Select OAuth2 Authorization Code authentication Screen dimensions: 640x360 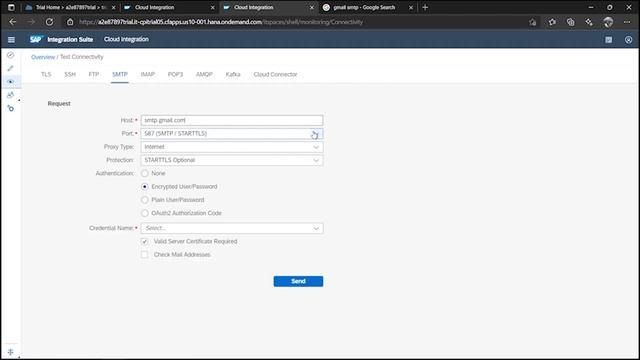144,213
